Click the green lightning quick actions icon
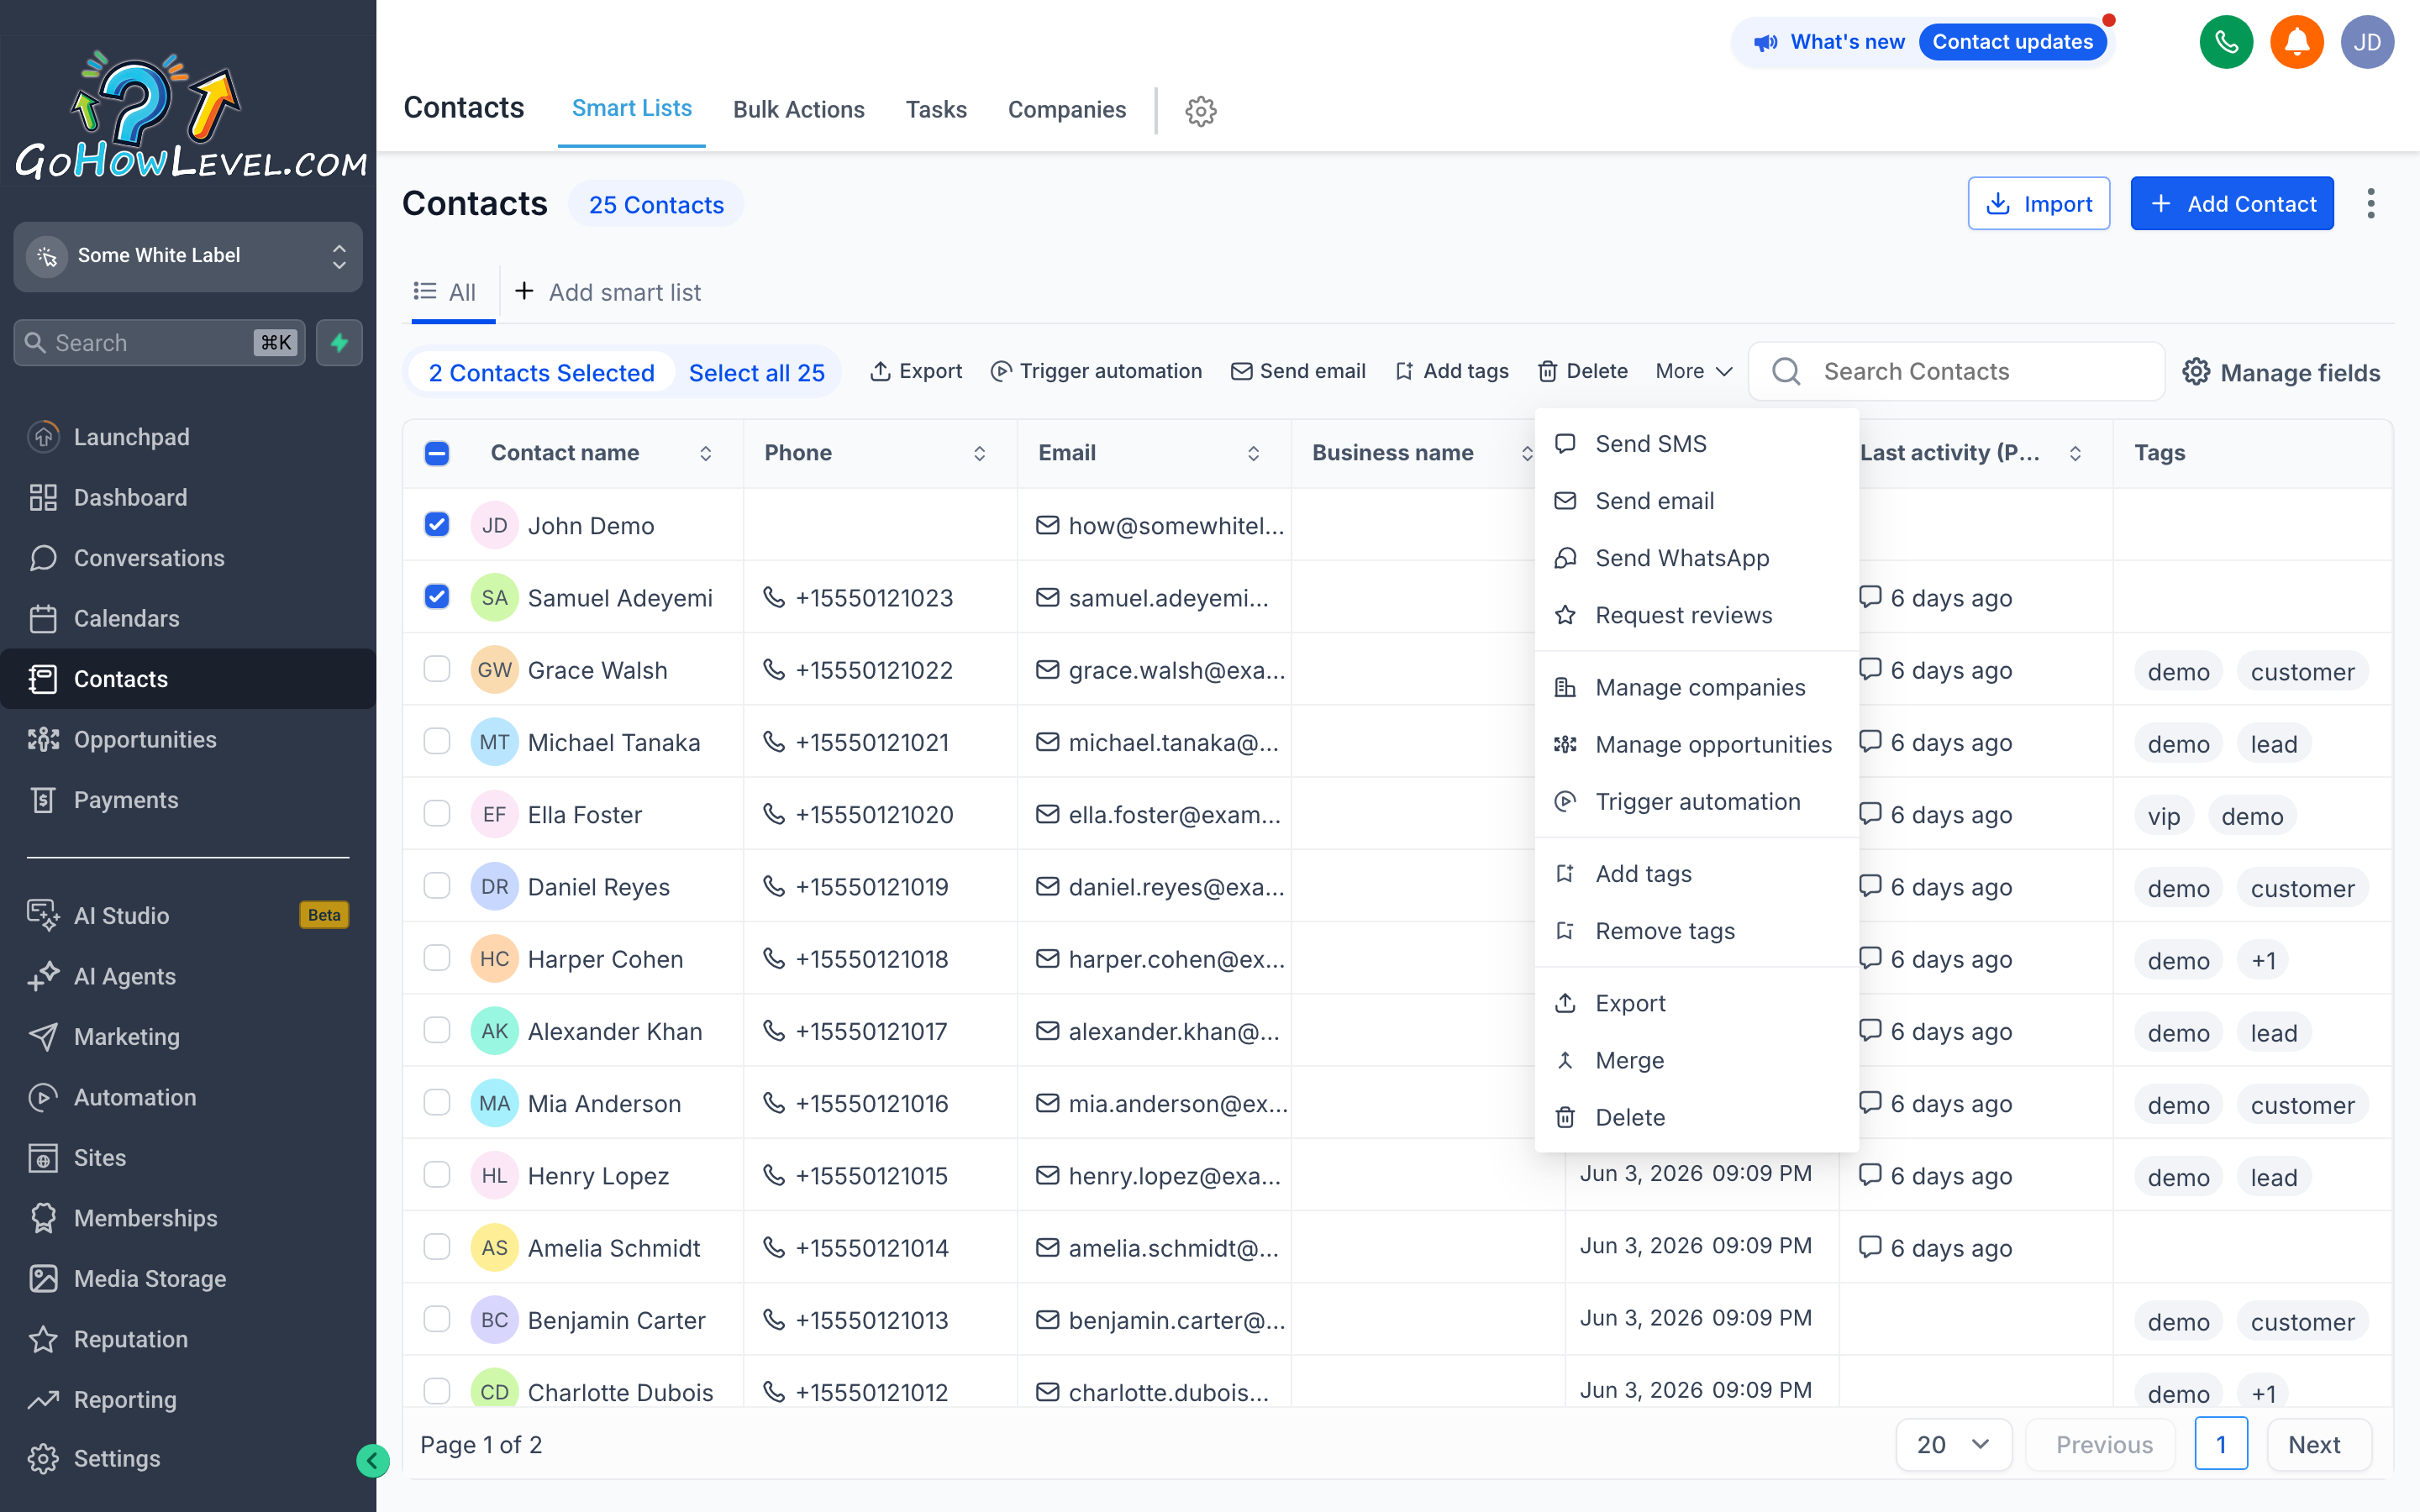 (340, 343)
